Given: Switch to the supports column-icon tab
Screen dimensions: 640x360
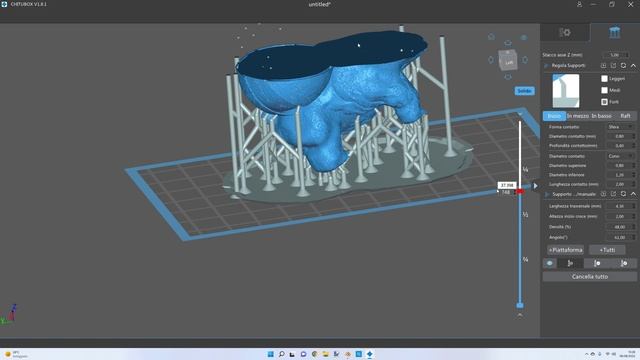Looking at the screenshot, I should tap(614, 32).
